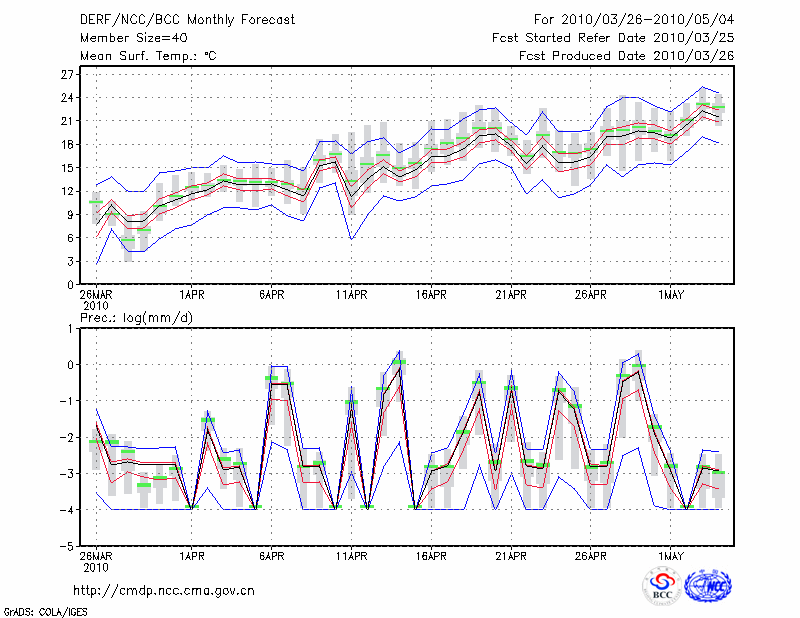
Task: Click the Mean Surf. Temp. heading
Action: click(148, 57)
